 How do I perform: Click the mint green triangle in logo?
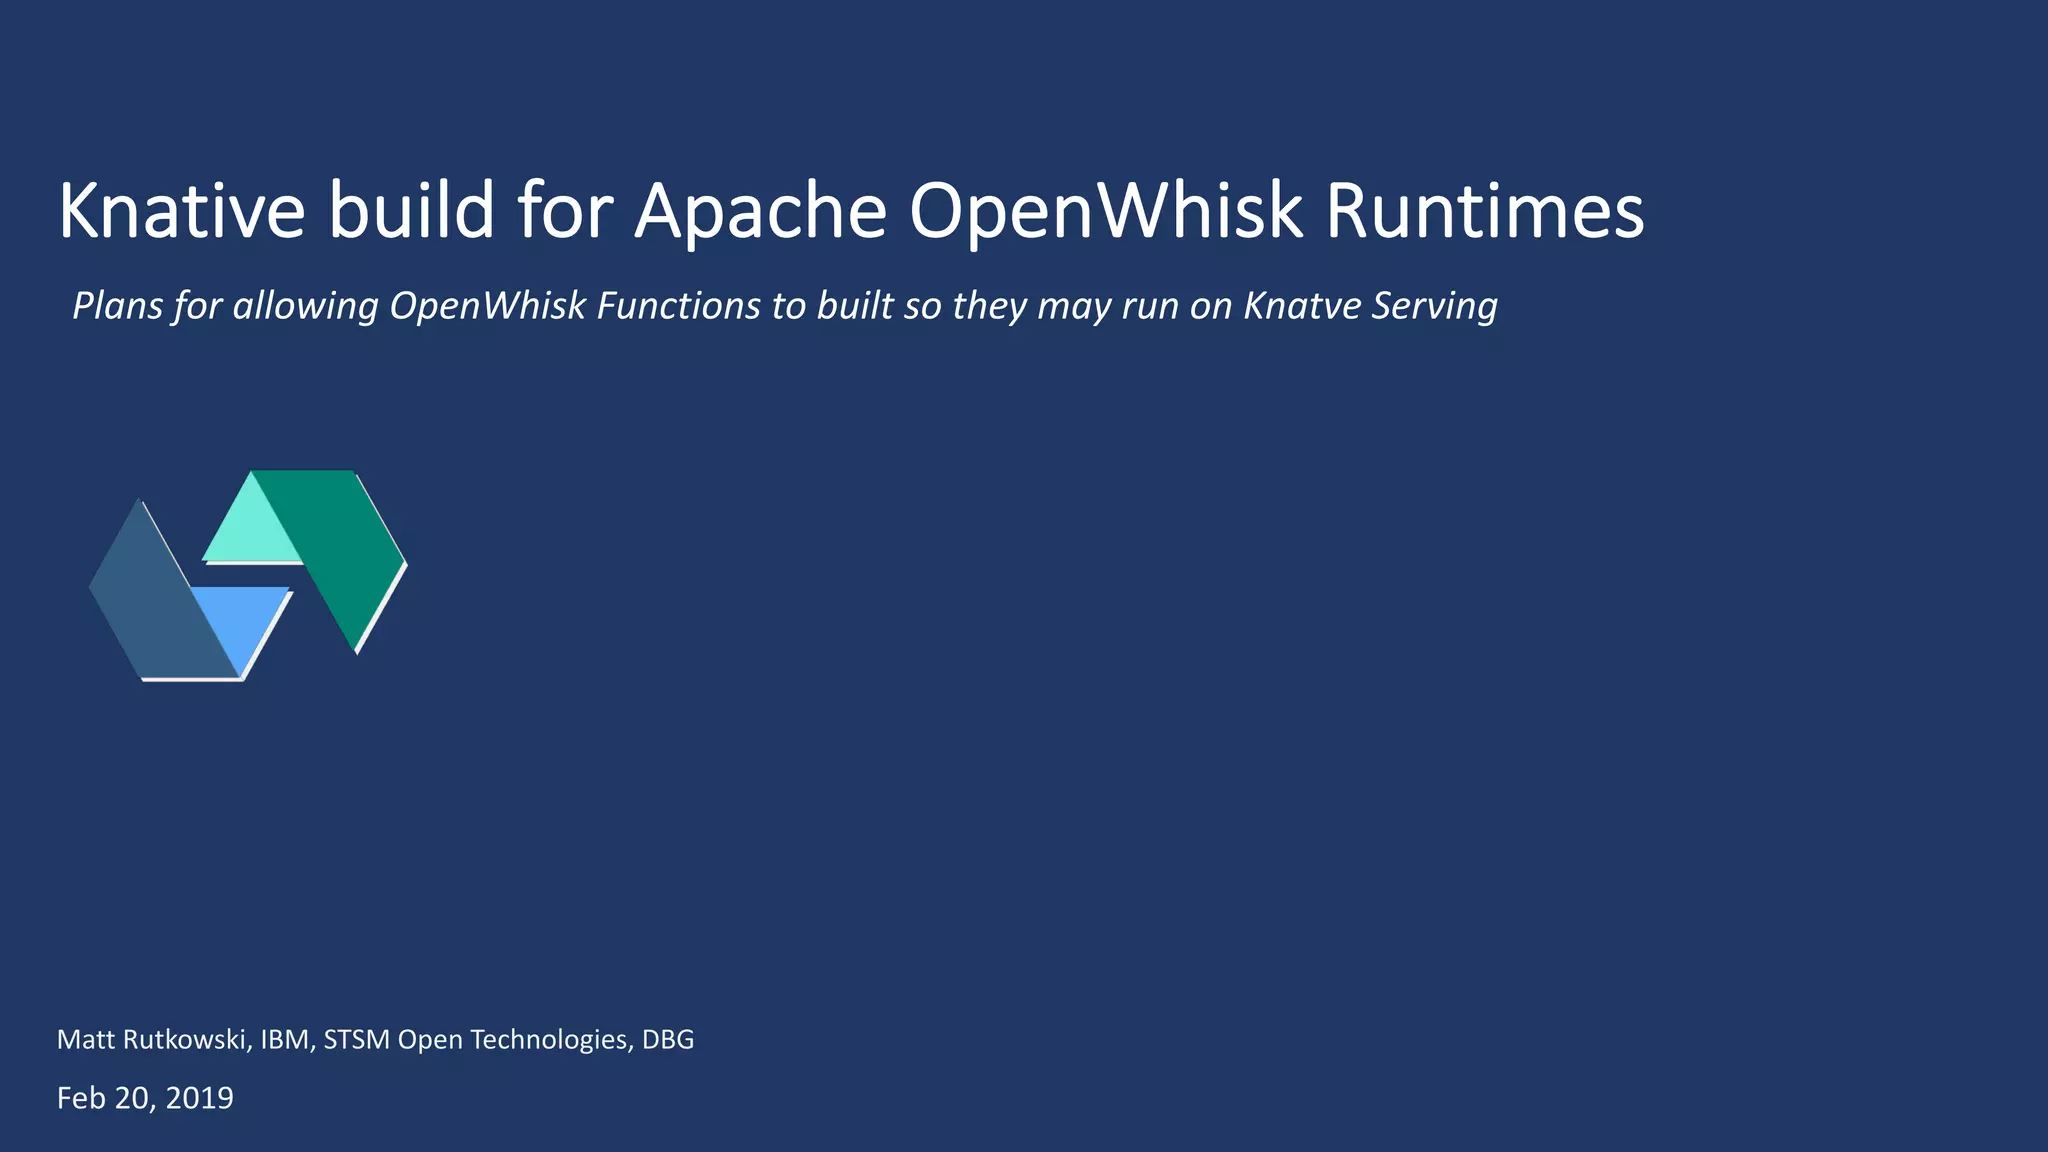click(x=252, y=532)
